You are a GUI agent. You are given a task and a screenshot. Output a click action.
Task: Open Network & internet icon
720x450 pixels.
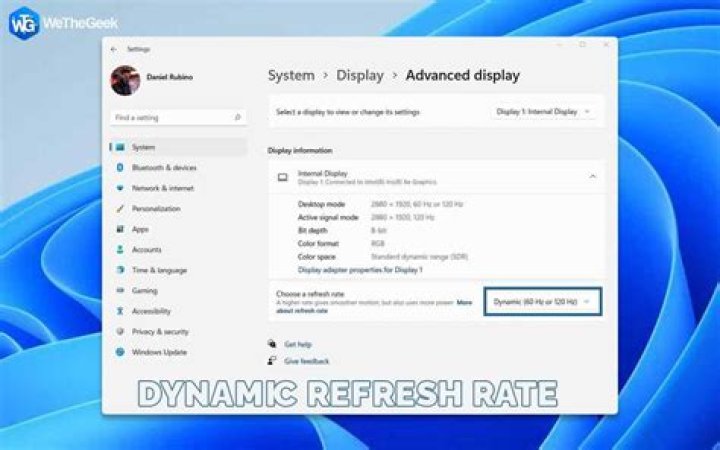click(120, 188)
